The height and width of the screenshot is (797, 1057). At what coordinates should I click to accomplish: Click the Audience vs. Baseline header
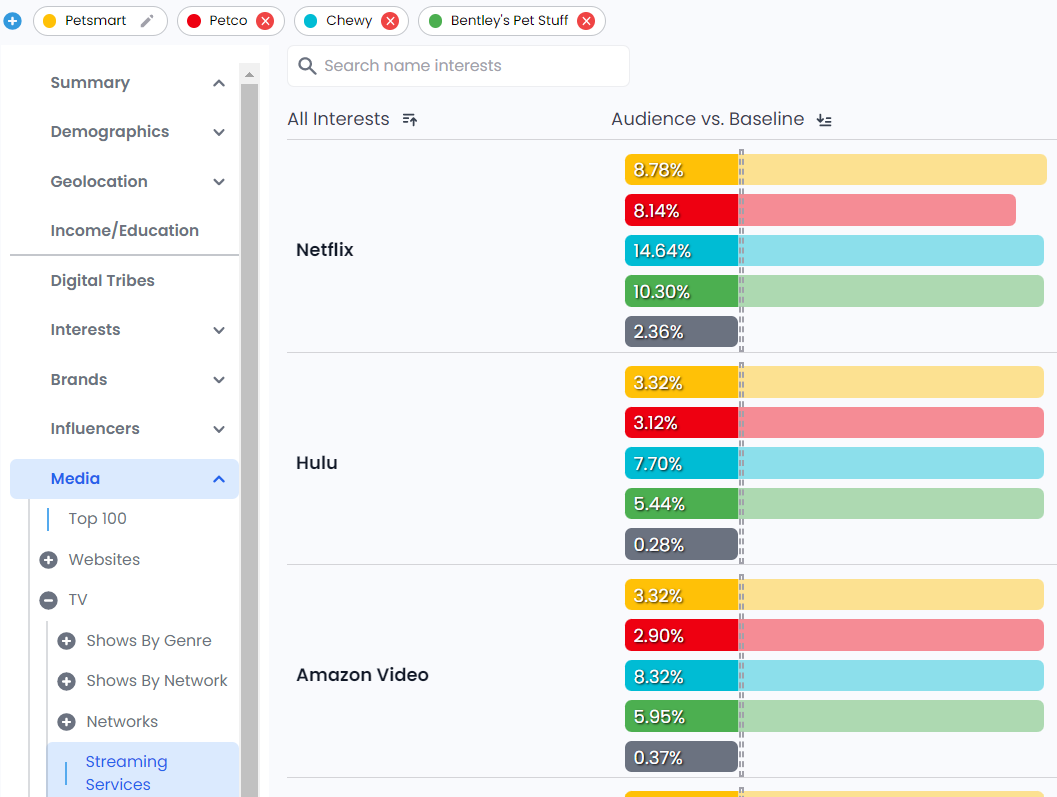708,119
